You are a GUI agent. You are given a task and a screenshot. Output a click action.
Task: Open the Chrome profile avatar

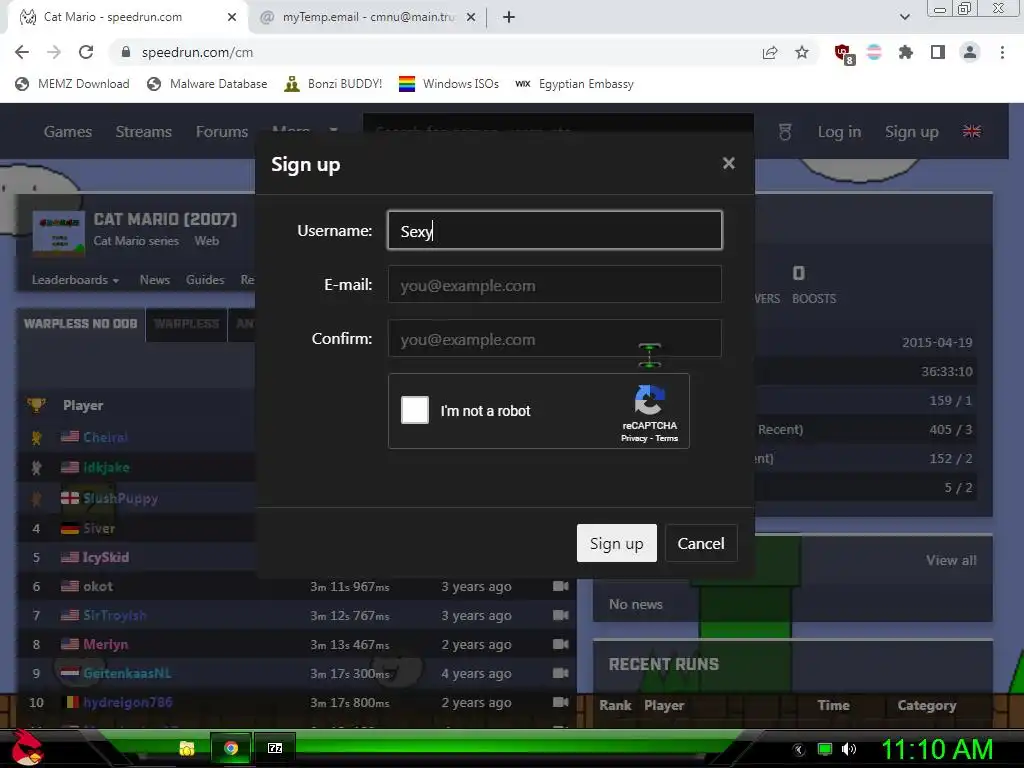(970, 52)
